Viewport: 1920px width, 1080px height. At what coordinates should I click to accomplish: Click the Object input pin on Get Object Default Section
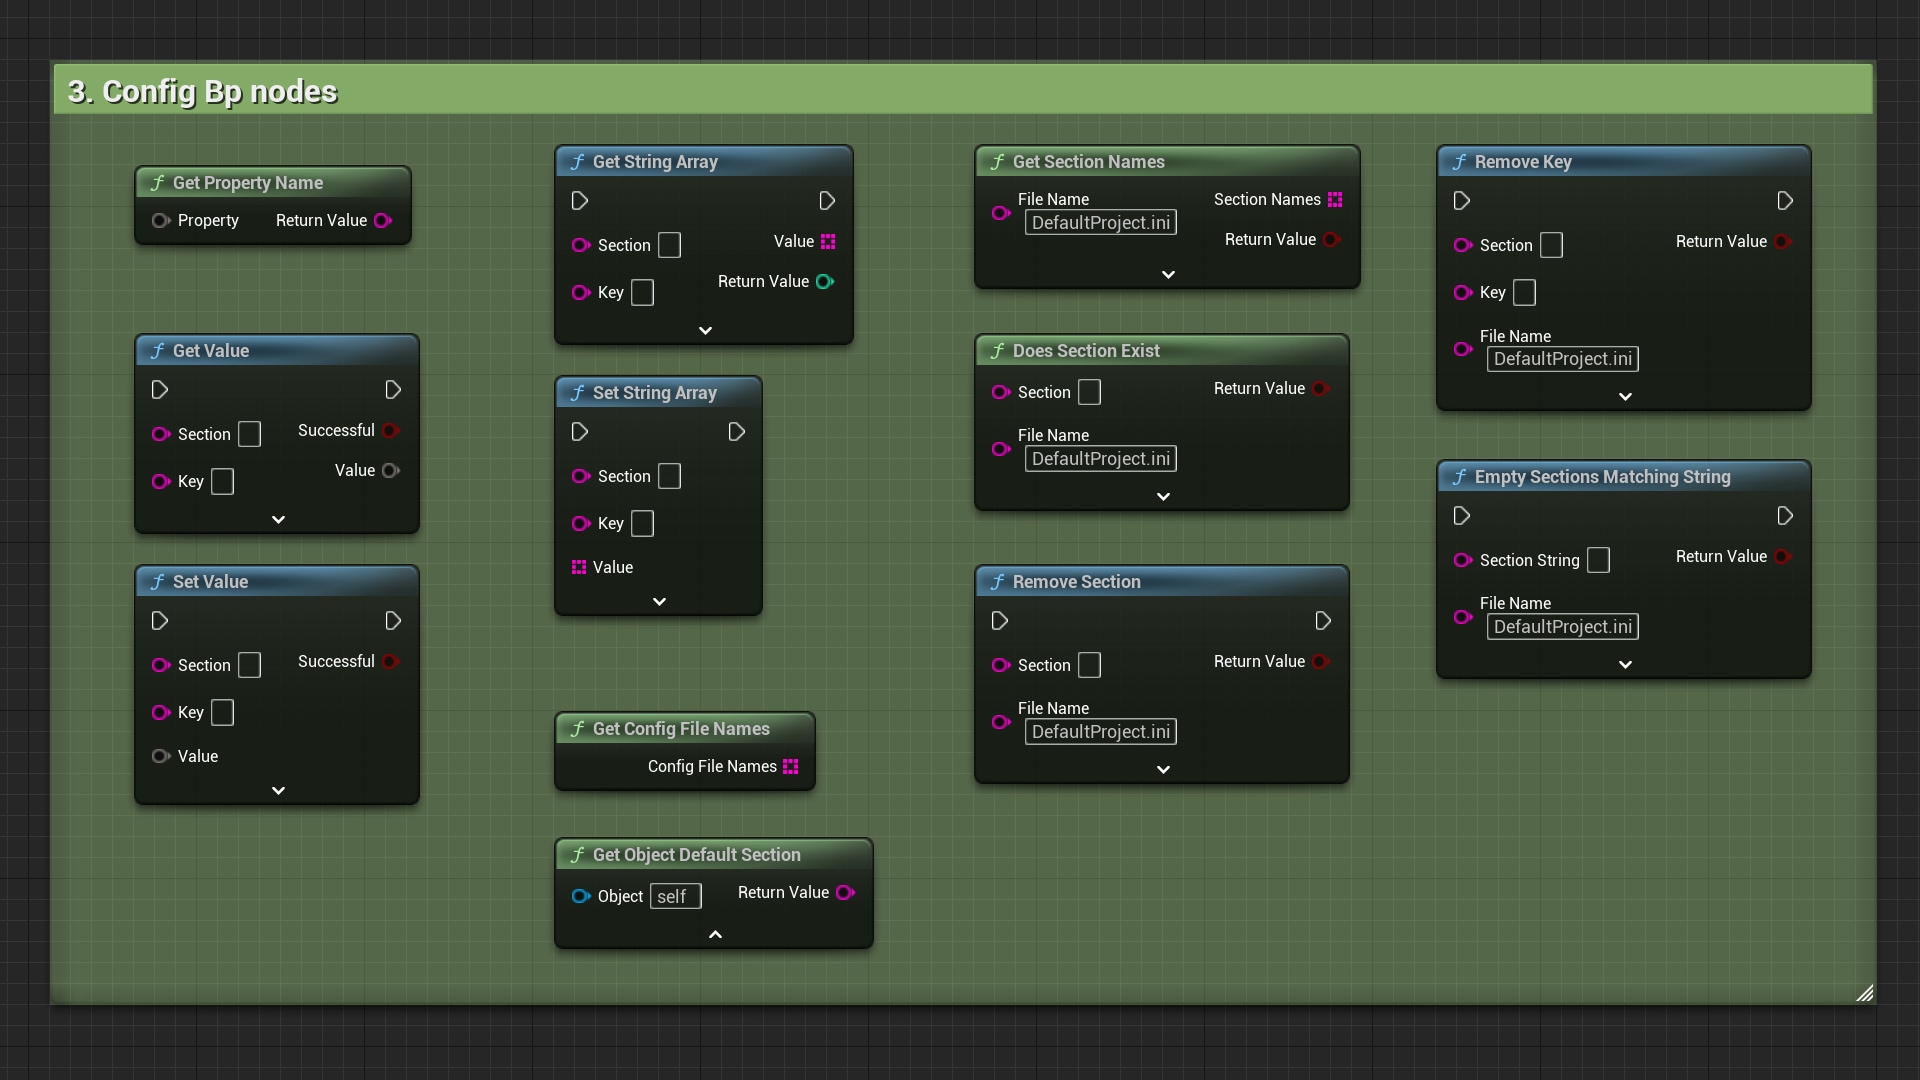(580, 896)
